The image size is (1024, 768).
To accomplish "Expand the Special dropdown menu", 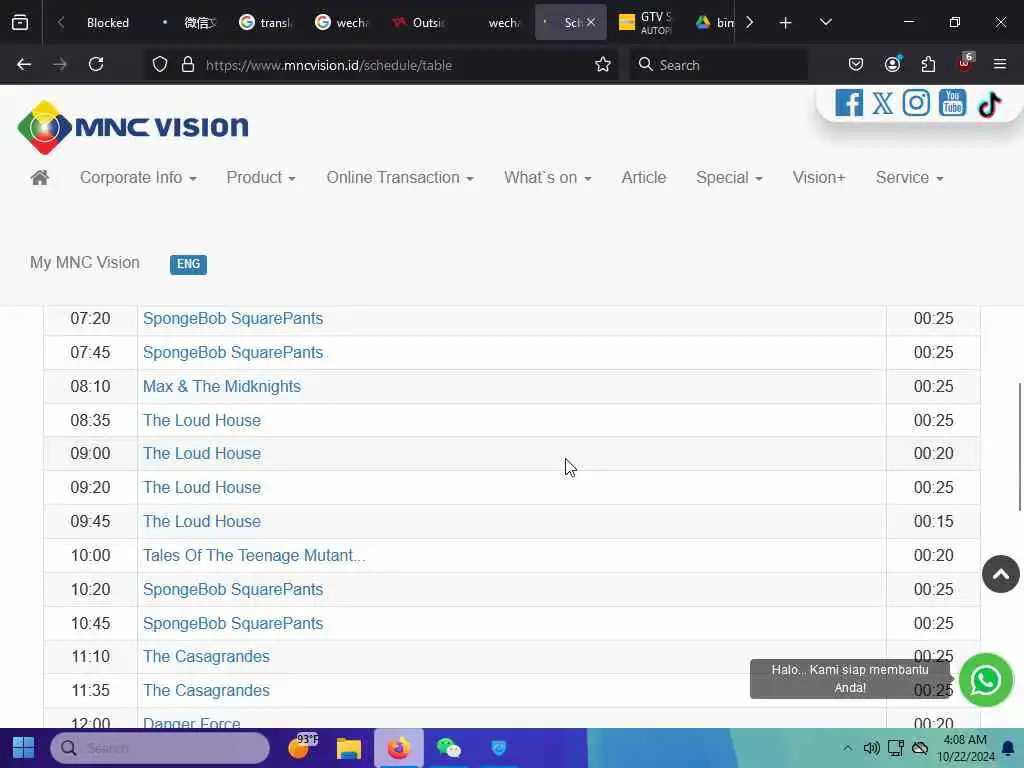I will (729, 178).
